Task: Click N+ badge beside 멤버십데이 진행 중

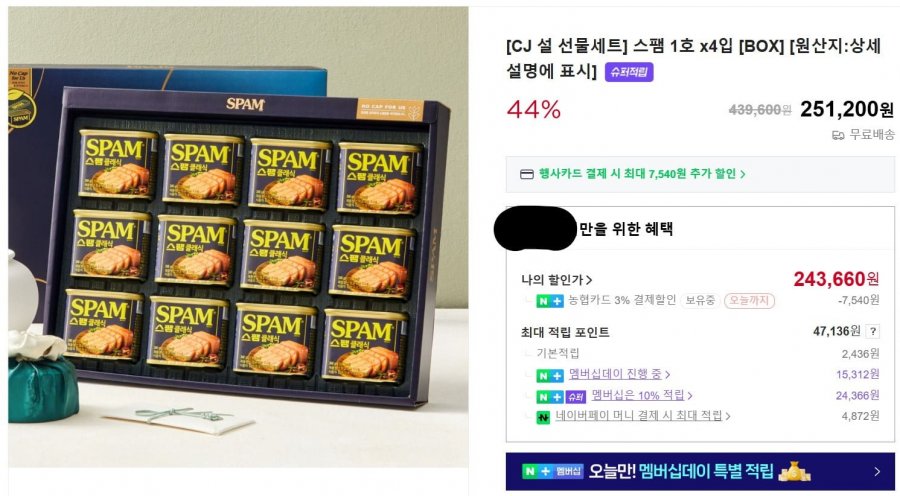Action: [x=549, y=375]
